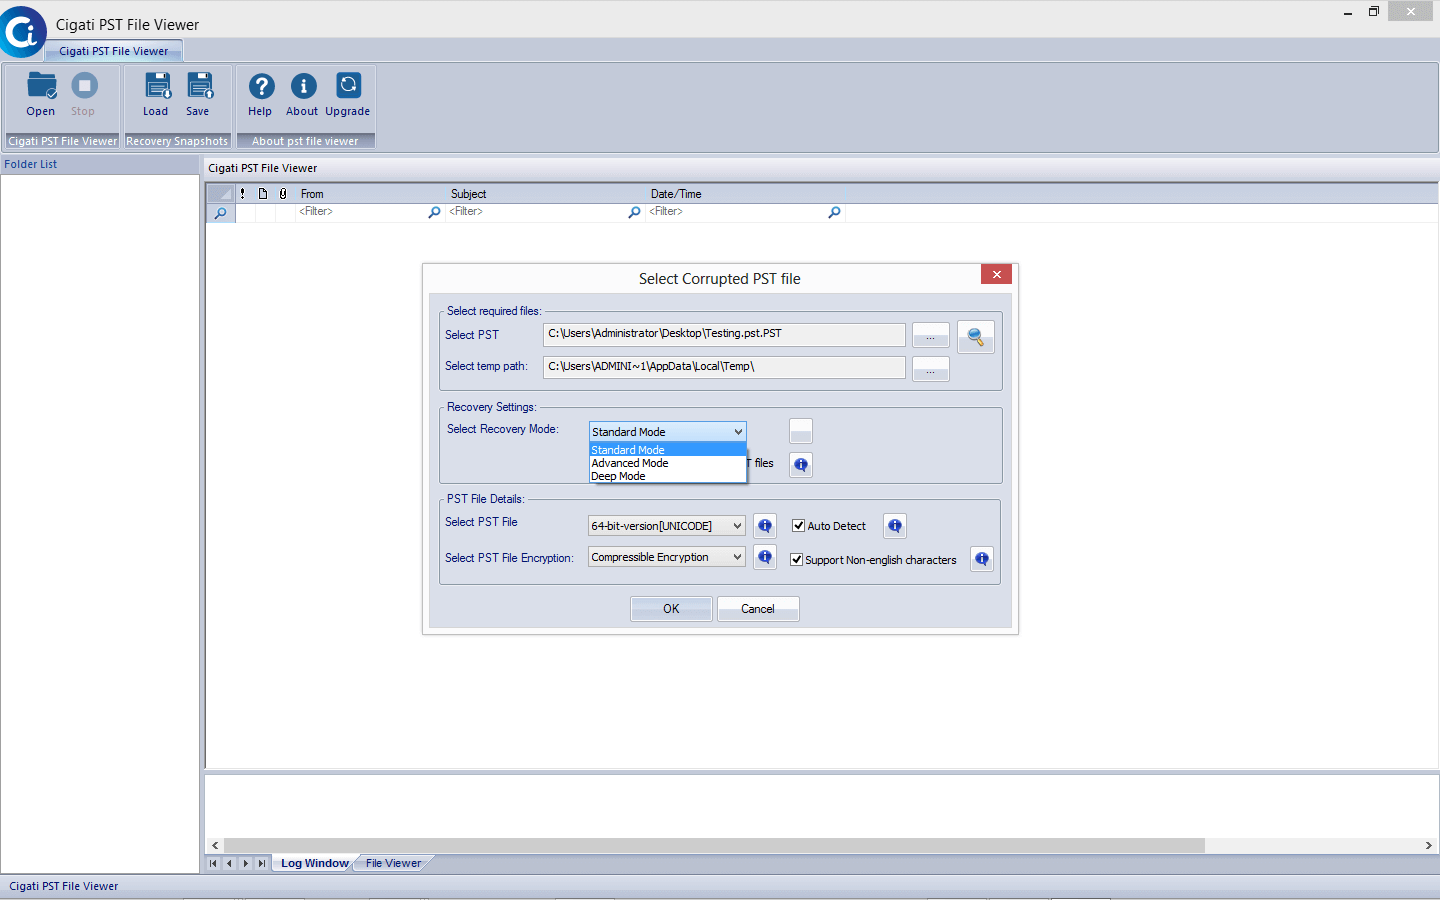Go to previous tab navigation arrow
Image resolution: width=1440 pixels, height=900 pixels.
click(x=229, y=863)
